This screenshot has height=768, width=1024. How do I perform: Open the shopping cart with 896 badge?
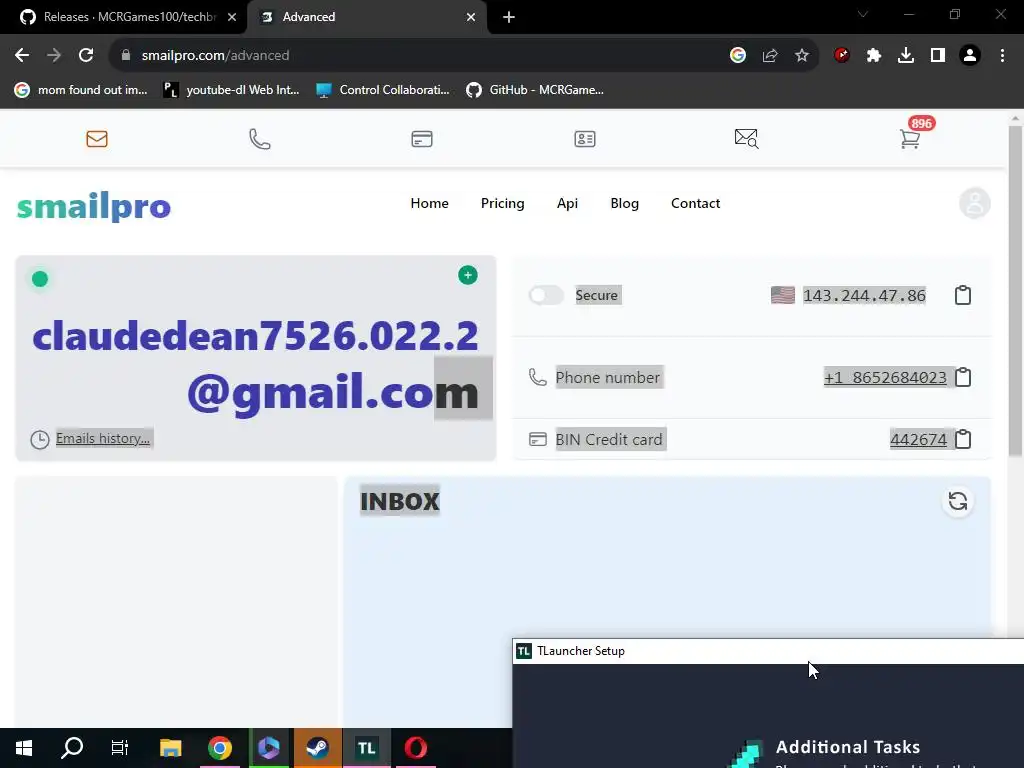coord(910,138)
